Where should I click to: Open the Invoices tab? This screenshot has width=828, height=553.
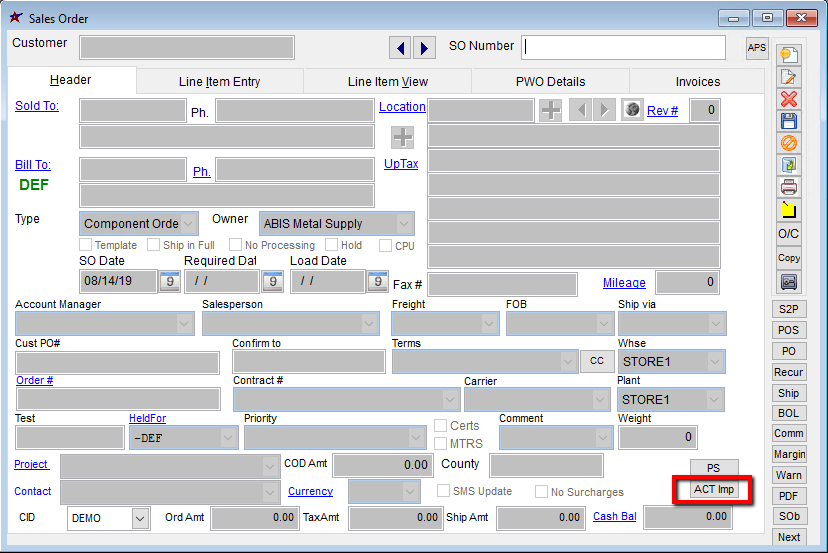697,82
